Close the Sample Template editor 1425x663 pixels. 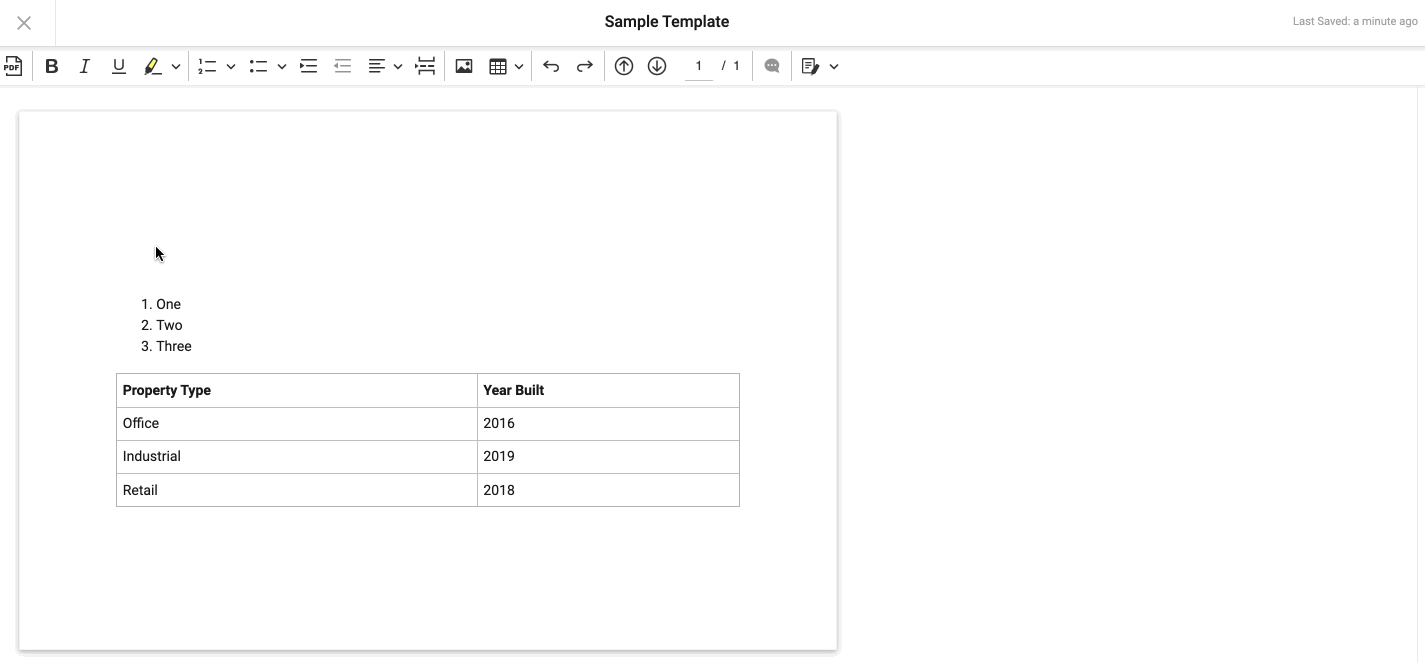click(25, 22)
